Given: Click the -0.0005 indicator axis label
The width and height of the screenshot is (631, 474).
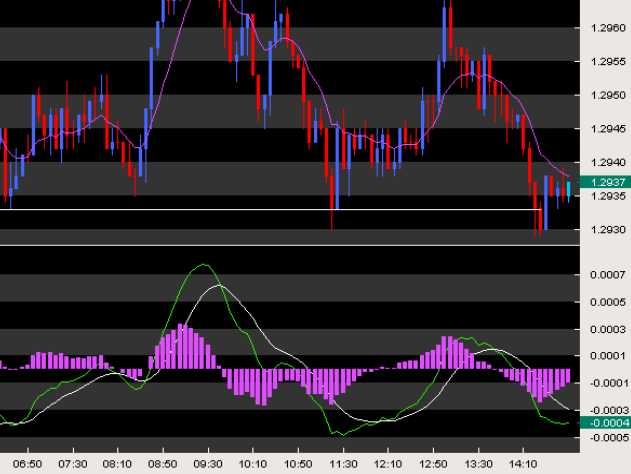Looking at the screenshot, I should pos(608,437).
